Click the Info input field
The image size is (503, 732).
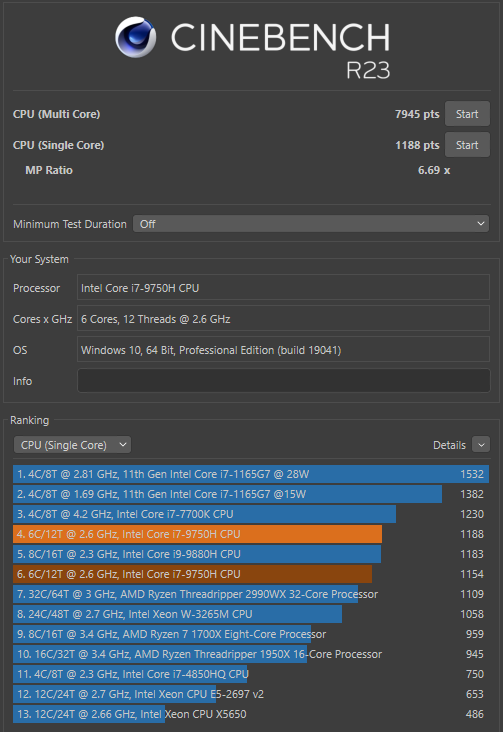(283, 381)
